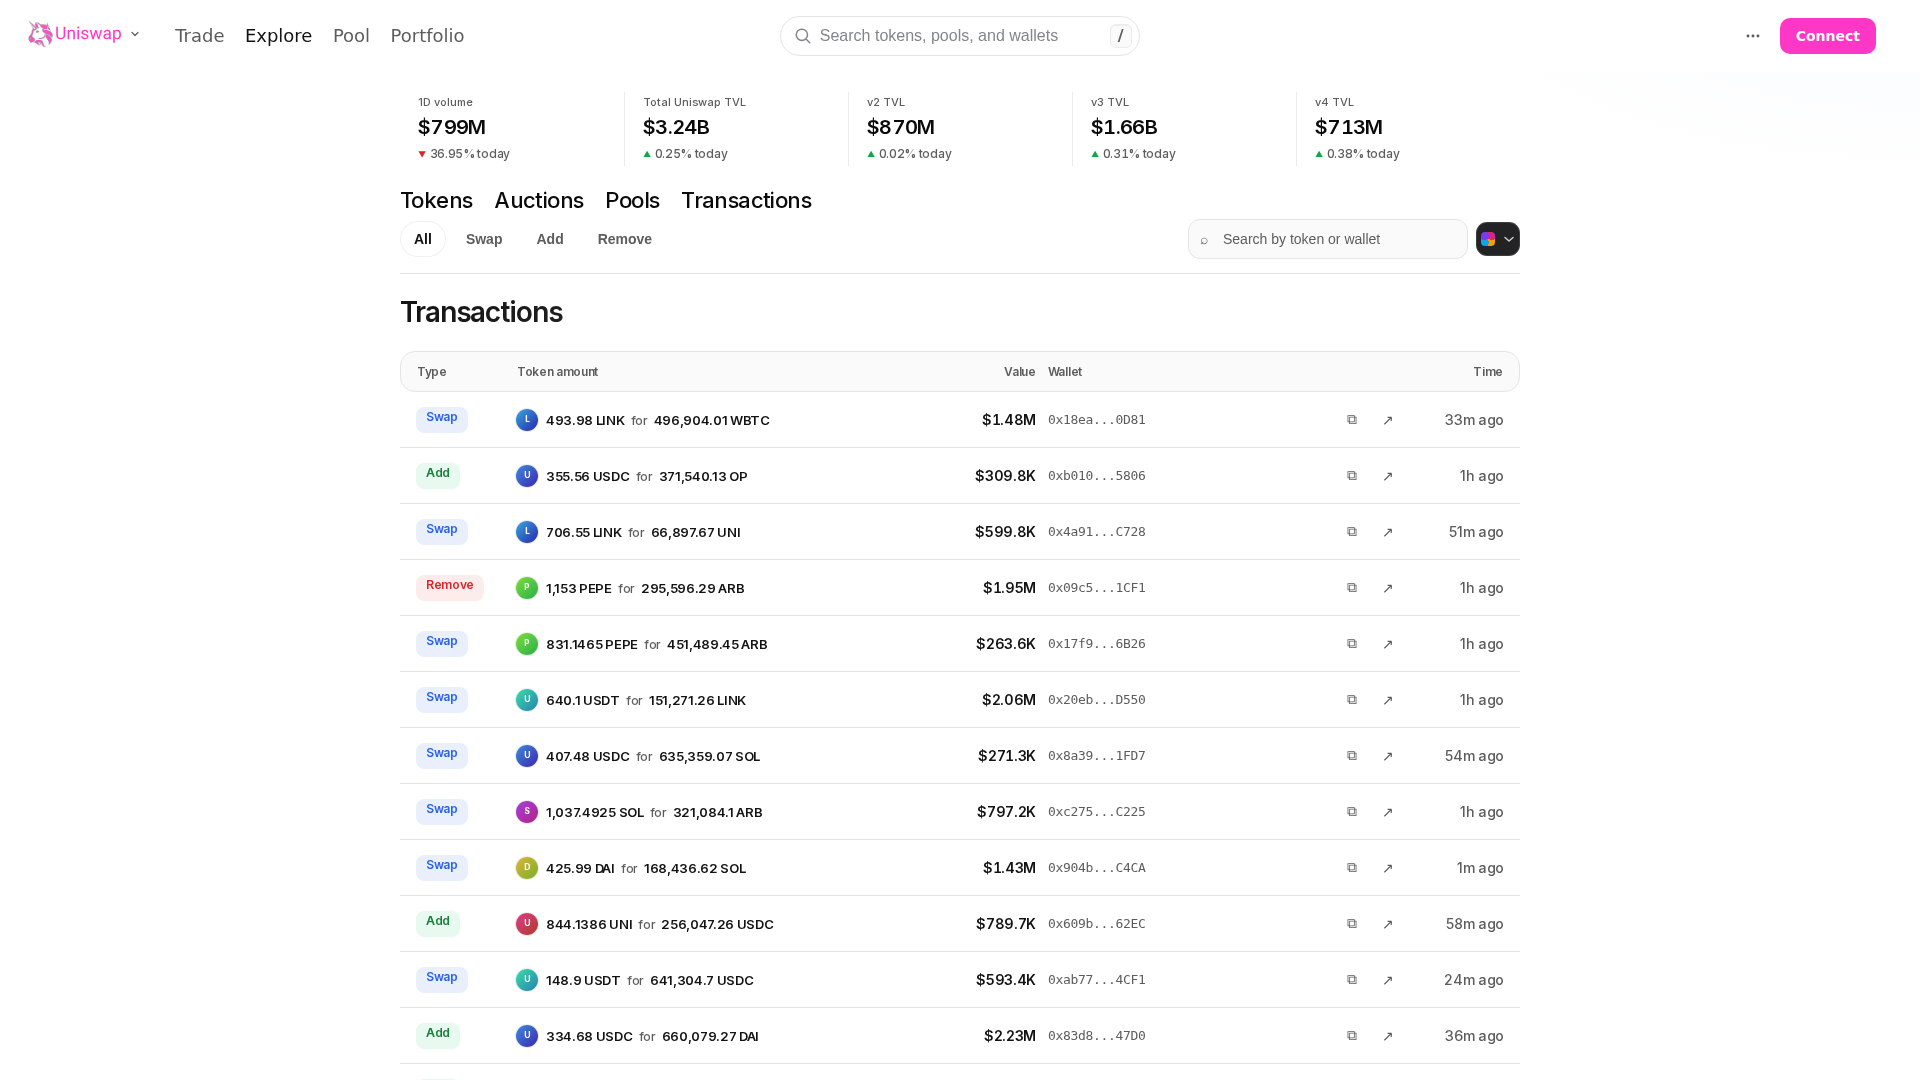Viewport: 1920px width, 1080px height.
Task: Open explorer link for wallet 0x17f9...6B26
Action: click(x=1388, y=644)
